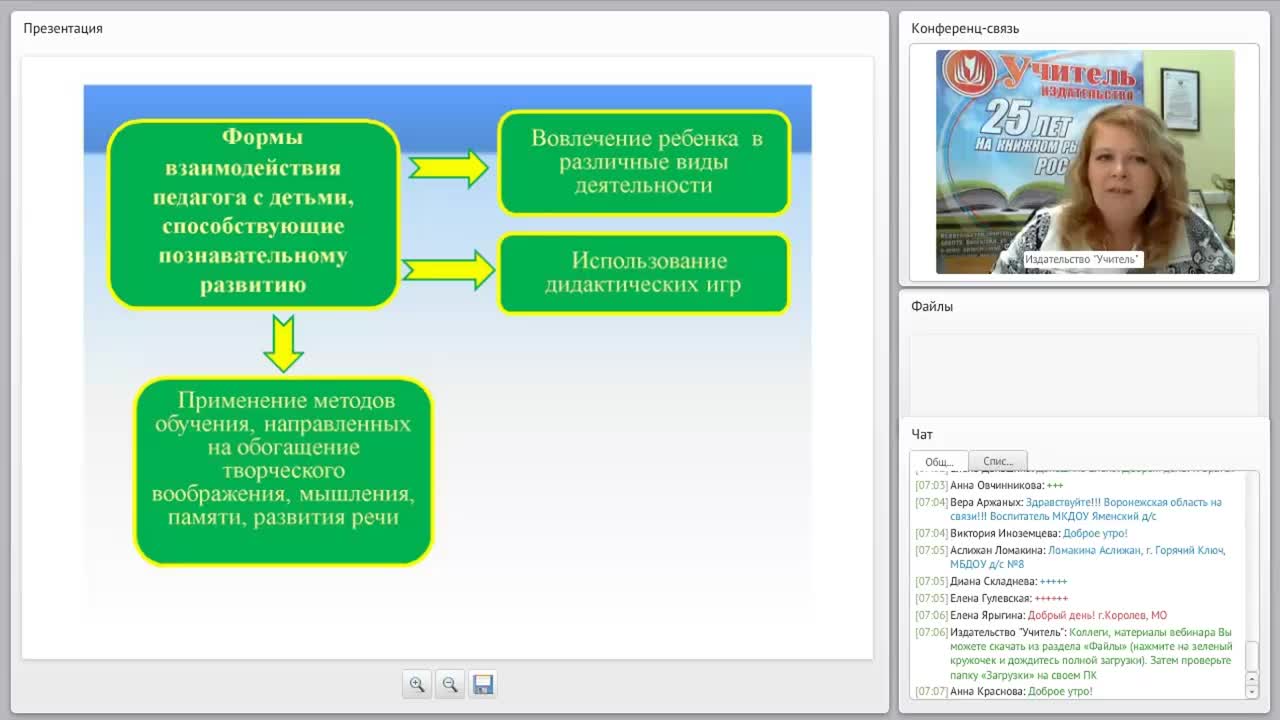Click the message from Елена Гулевская

tap(1078, 598)
